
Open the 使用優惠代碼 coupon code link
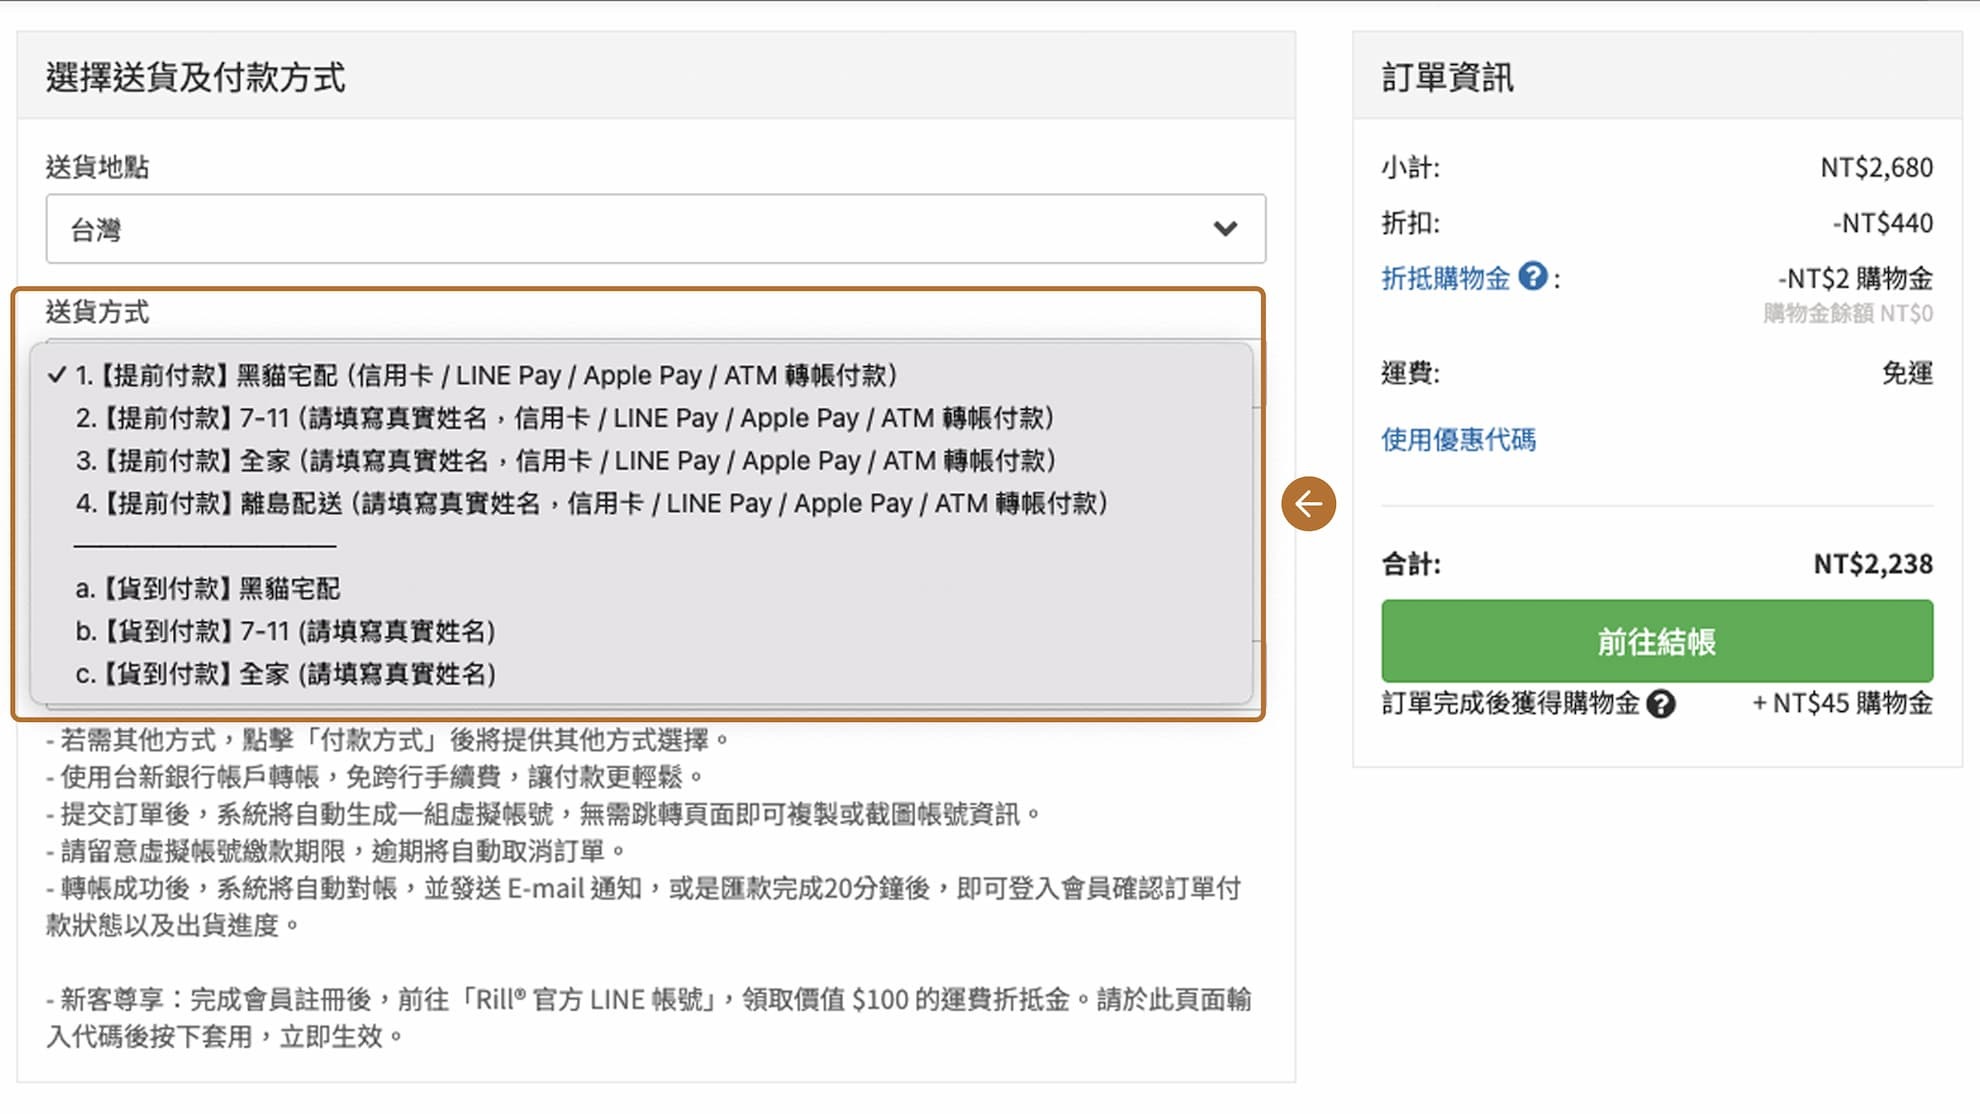pos(1459,440)
